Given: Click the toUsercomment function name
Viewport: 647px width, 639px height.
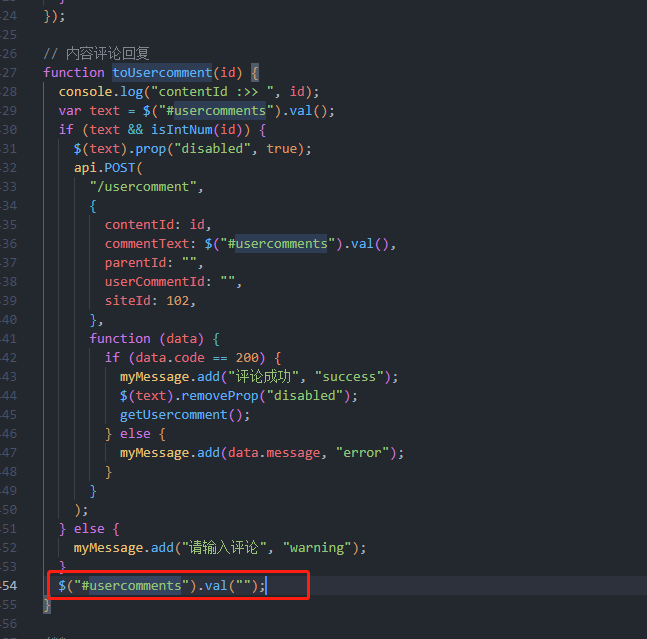Looking at the screenshot, I should pos(162,73).
